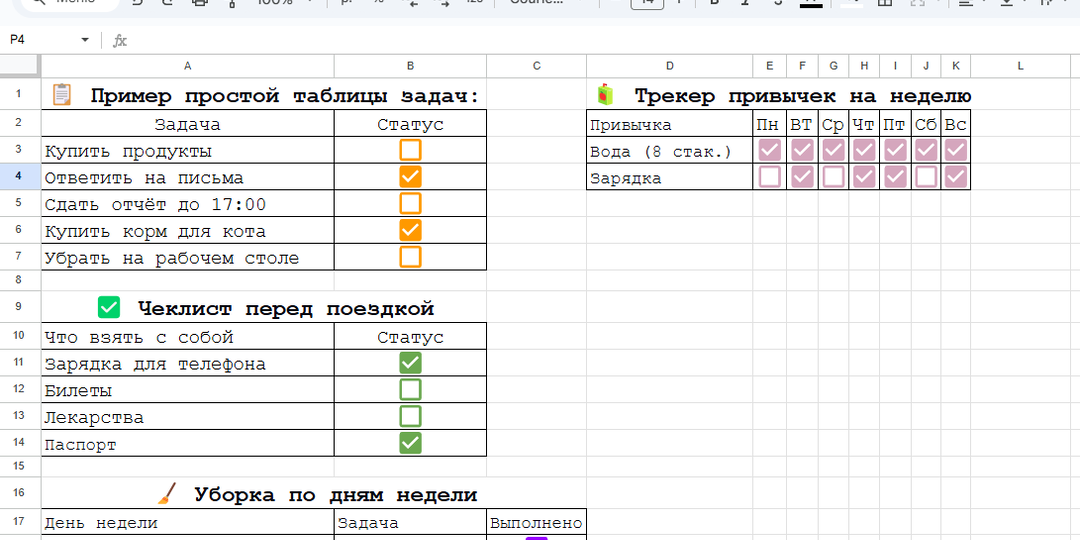Click the 'Билеты' cell
The width and height of the screenshot is (1080, 540).
(187, 391)
